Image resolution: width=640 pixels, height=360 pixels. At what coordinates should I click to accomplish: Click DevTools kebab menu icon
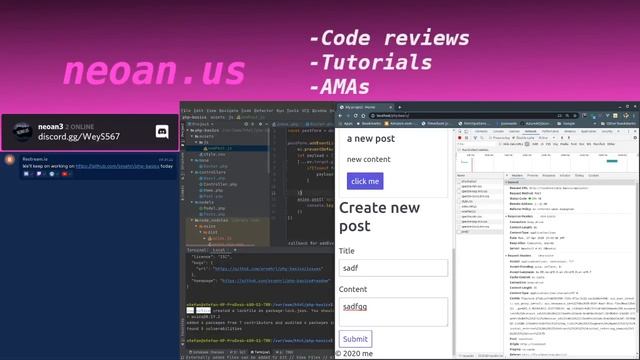click(628, 131)
